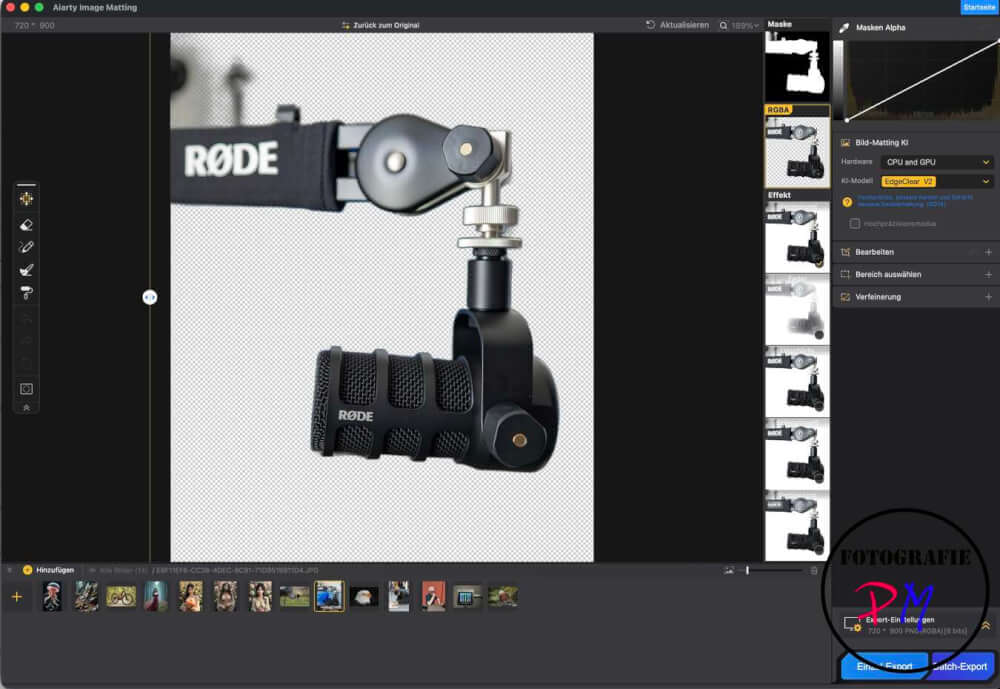Expand the Verfeinerung section

[987, 297]
